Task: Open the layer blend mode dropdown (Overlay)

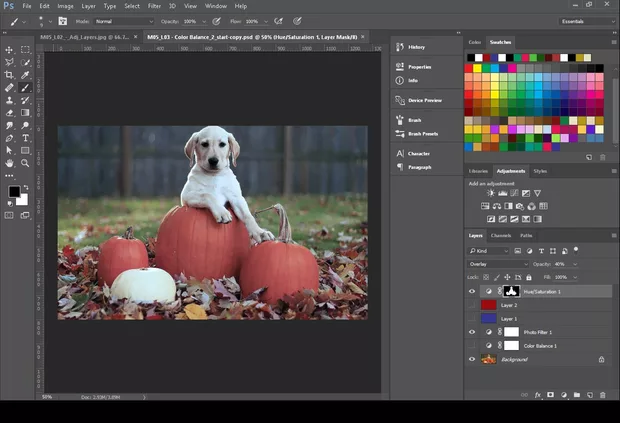Action: point(498,264)
